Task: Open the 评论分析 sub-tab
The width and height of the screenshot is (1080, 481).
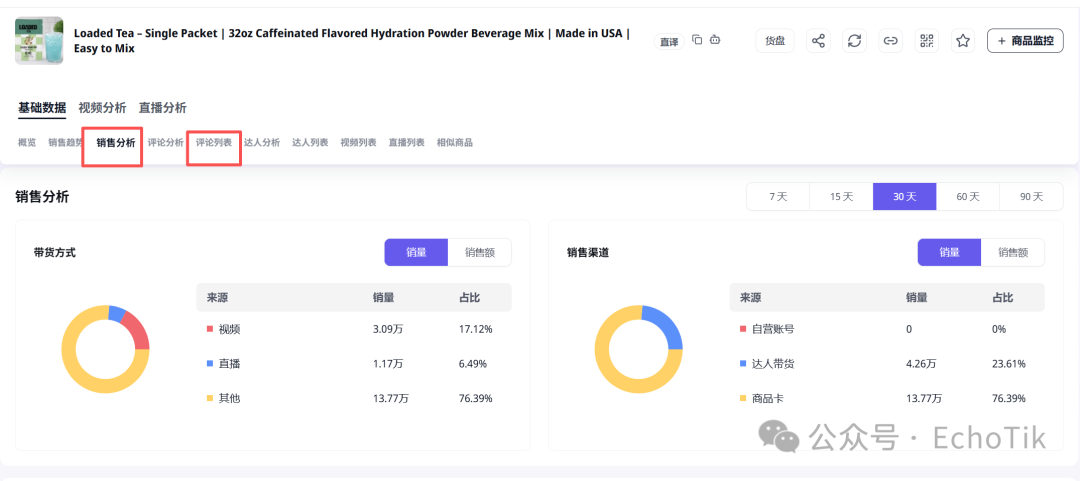Action: pyautogui.click(x=165, y=143)
